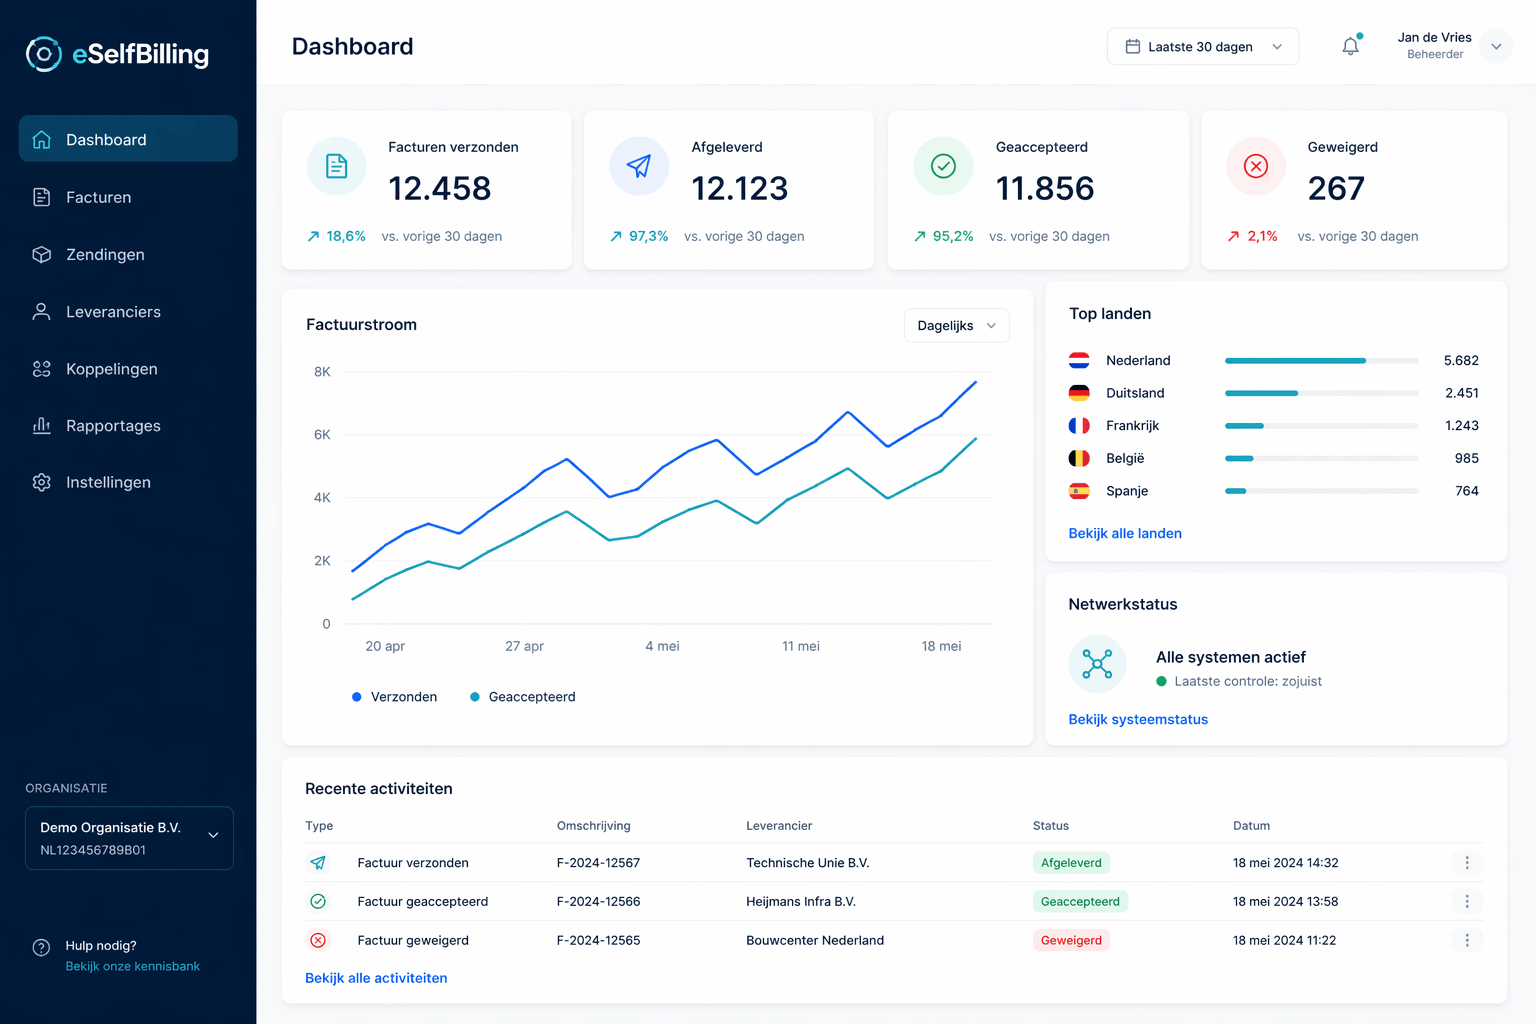Click the Afgeleverd status badge
The height and width of the screenshot is (1024, 1536).
pyautogui.click(x=1071, y=862)
